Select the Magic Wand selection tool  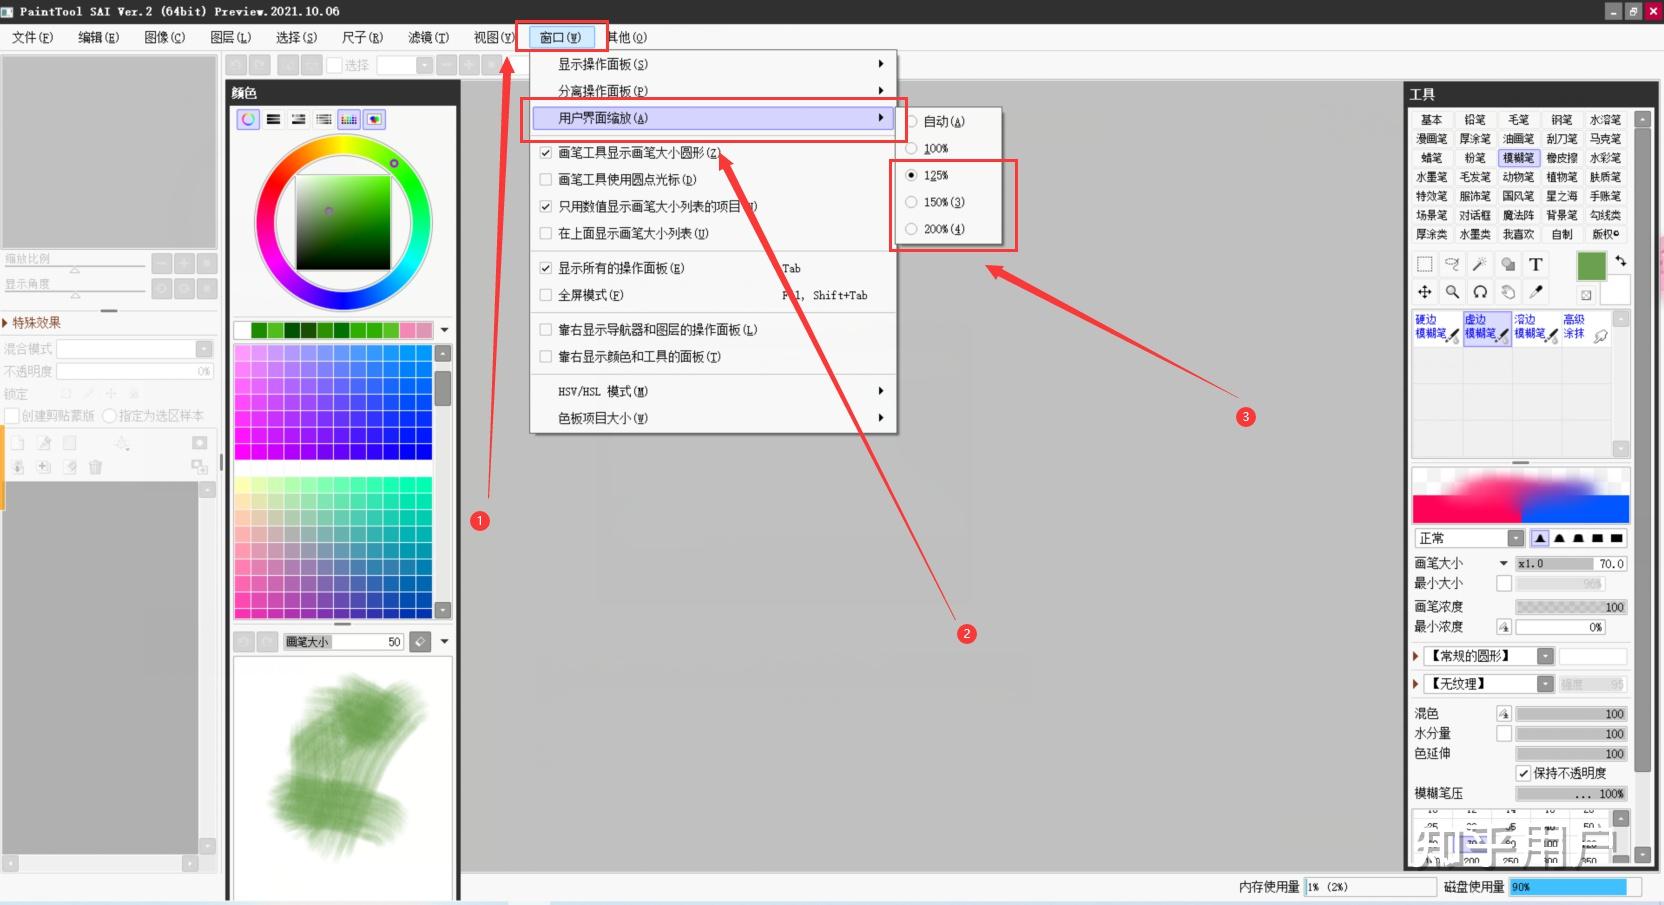coord(1480,265)
